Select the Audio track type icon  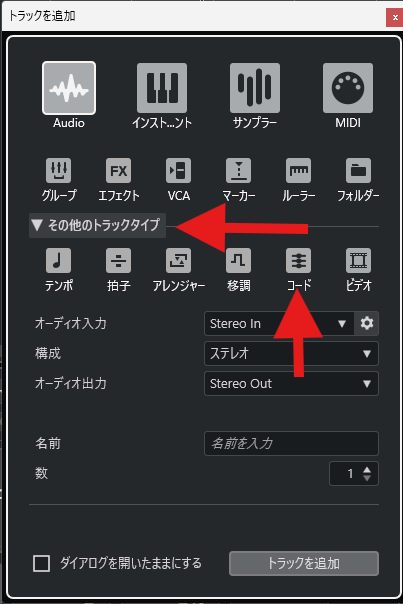point(69,88)
